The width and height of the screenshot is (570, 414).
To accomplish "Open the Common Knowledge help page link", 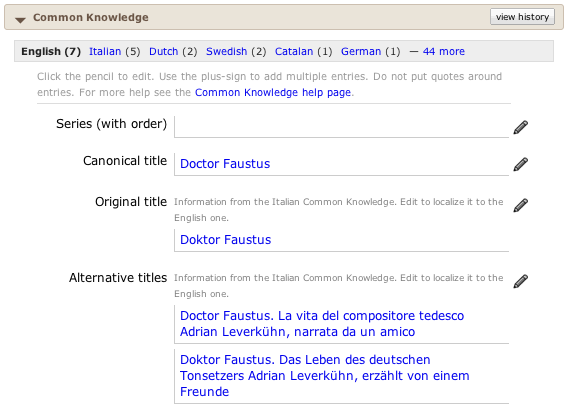I will click(273, 93).
